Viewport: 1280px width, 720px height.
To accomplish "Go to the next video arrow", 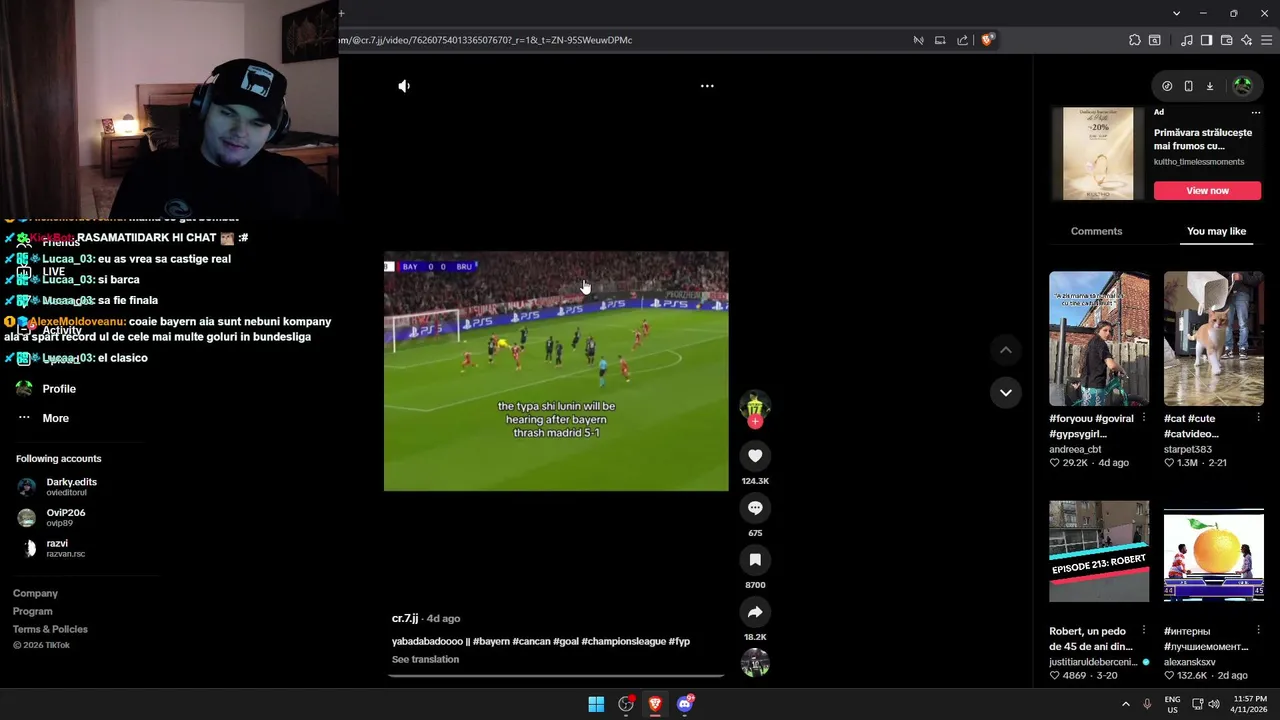I will [1005, 392].
